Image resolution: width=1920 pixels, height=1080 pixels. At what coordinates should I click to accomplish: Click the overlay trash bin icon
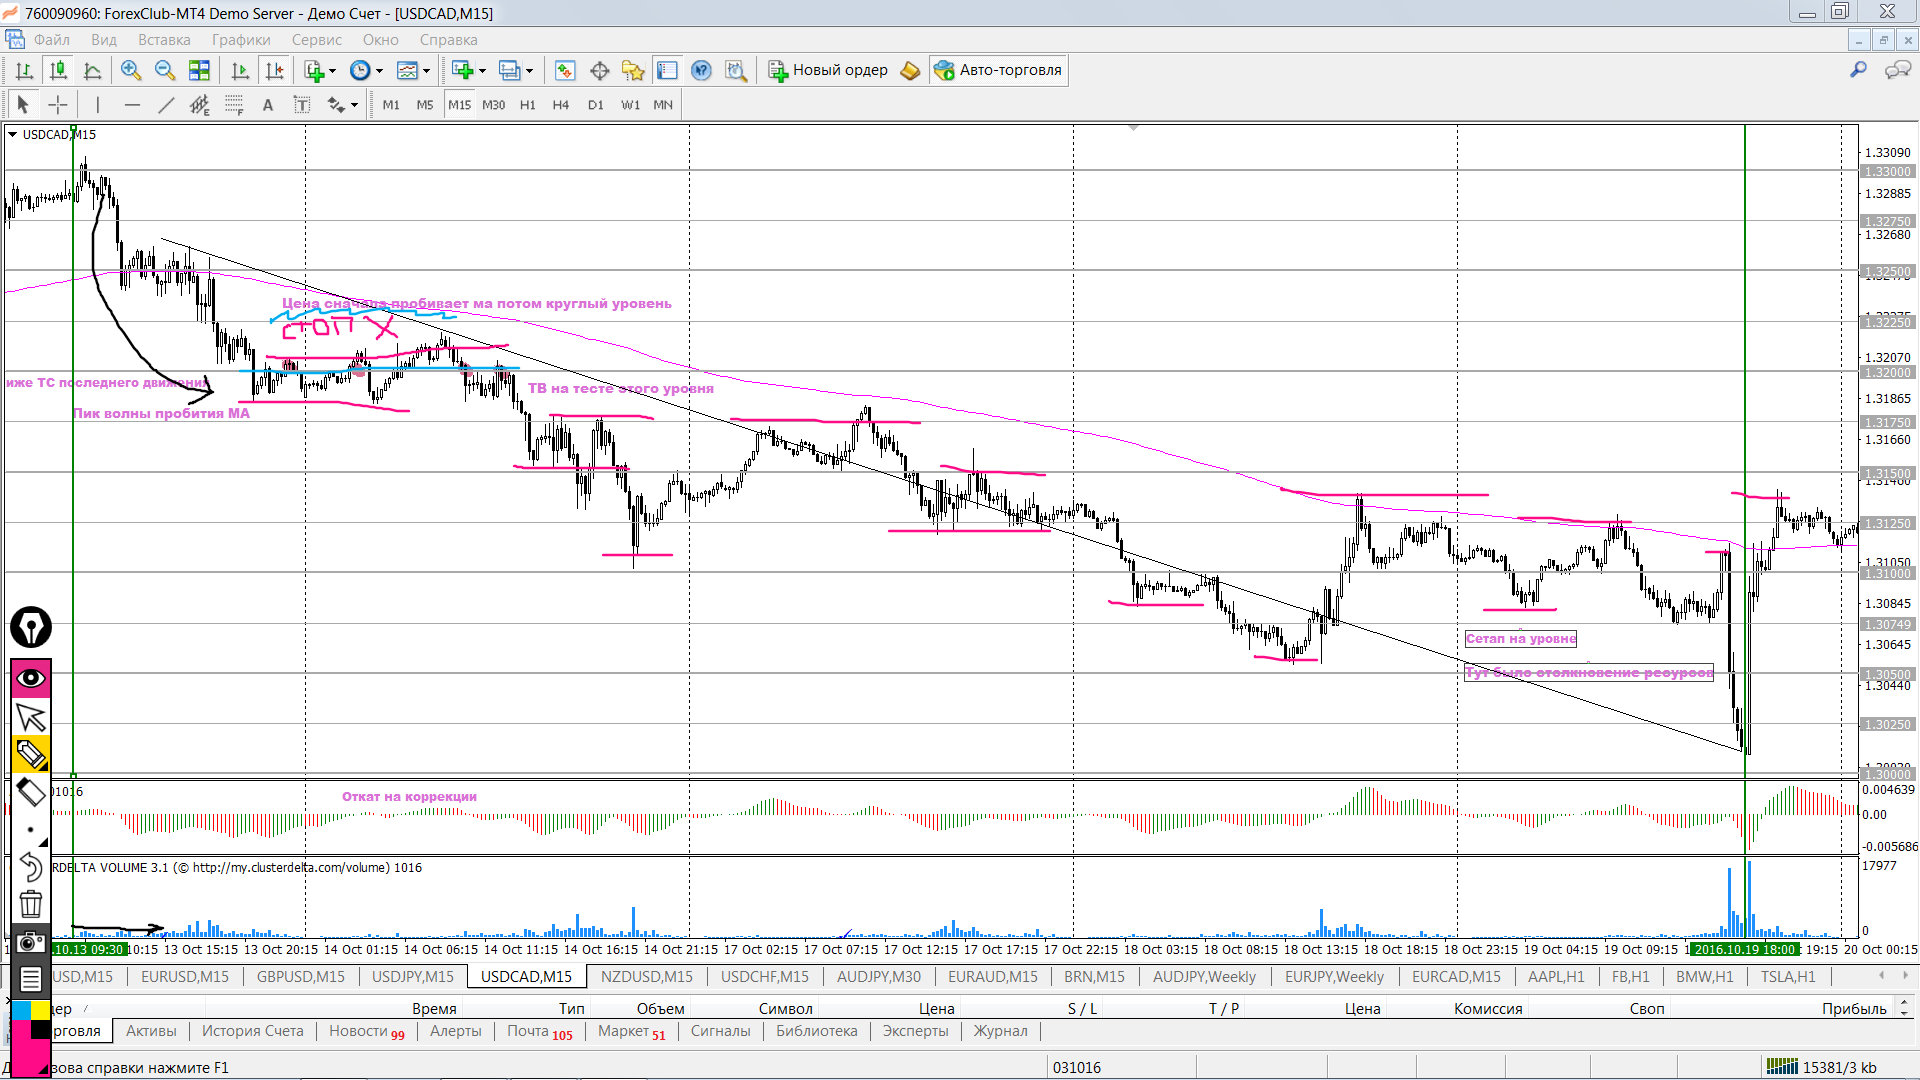pyautogui.click(x=31, y=904)
